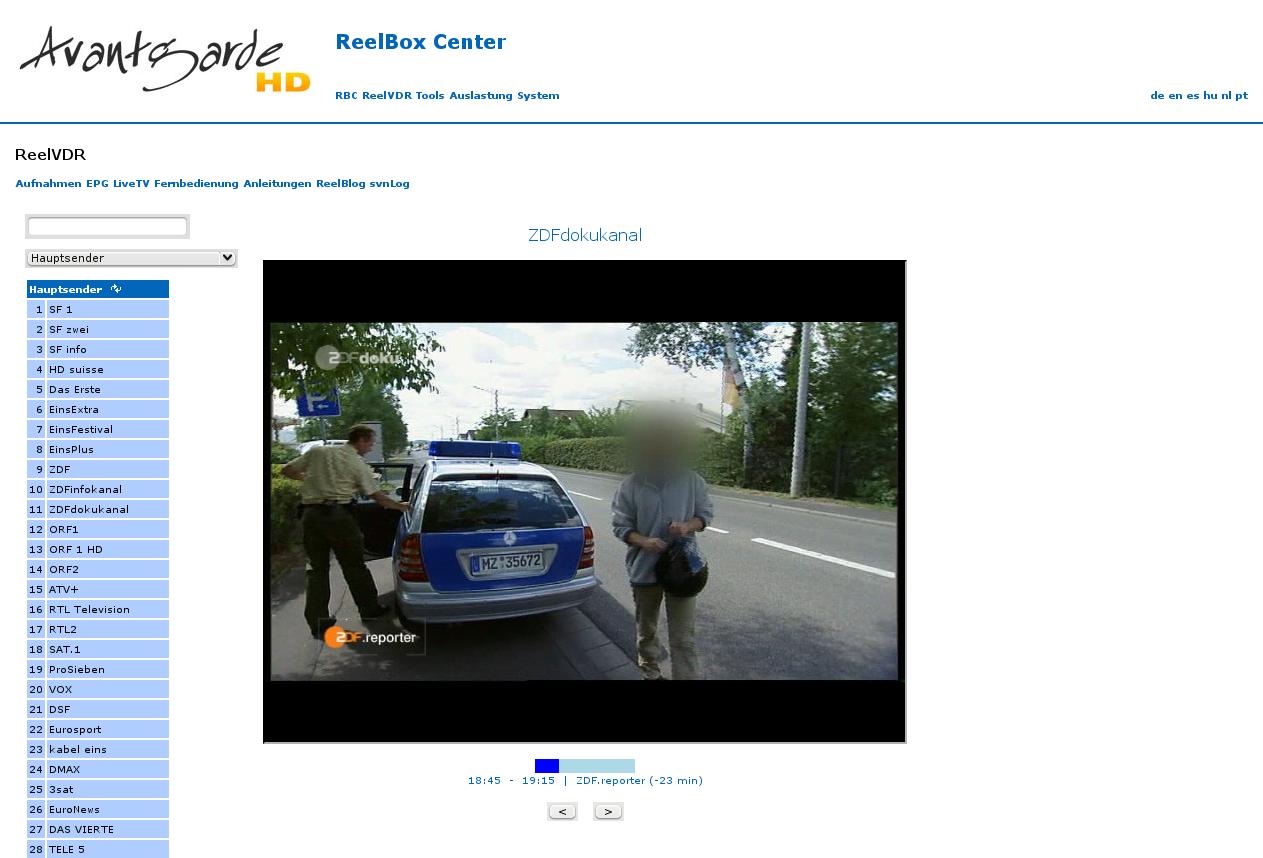Open the ReelBlog submenu link

pos(341,184)
